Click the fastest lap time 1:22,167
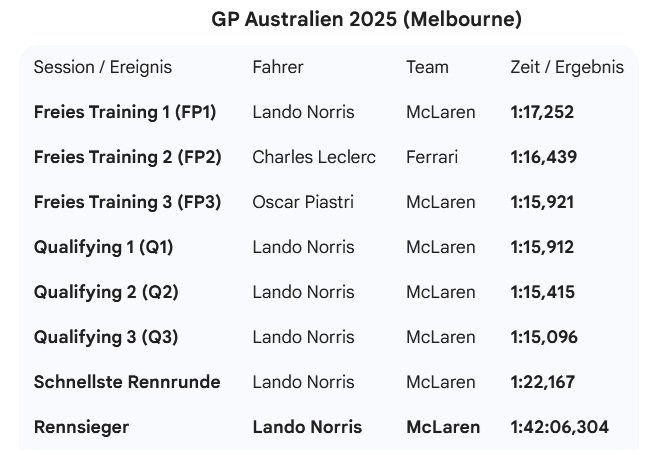The width and height of the screenshot is (655, 454). [x=543, y=382]
